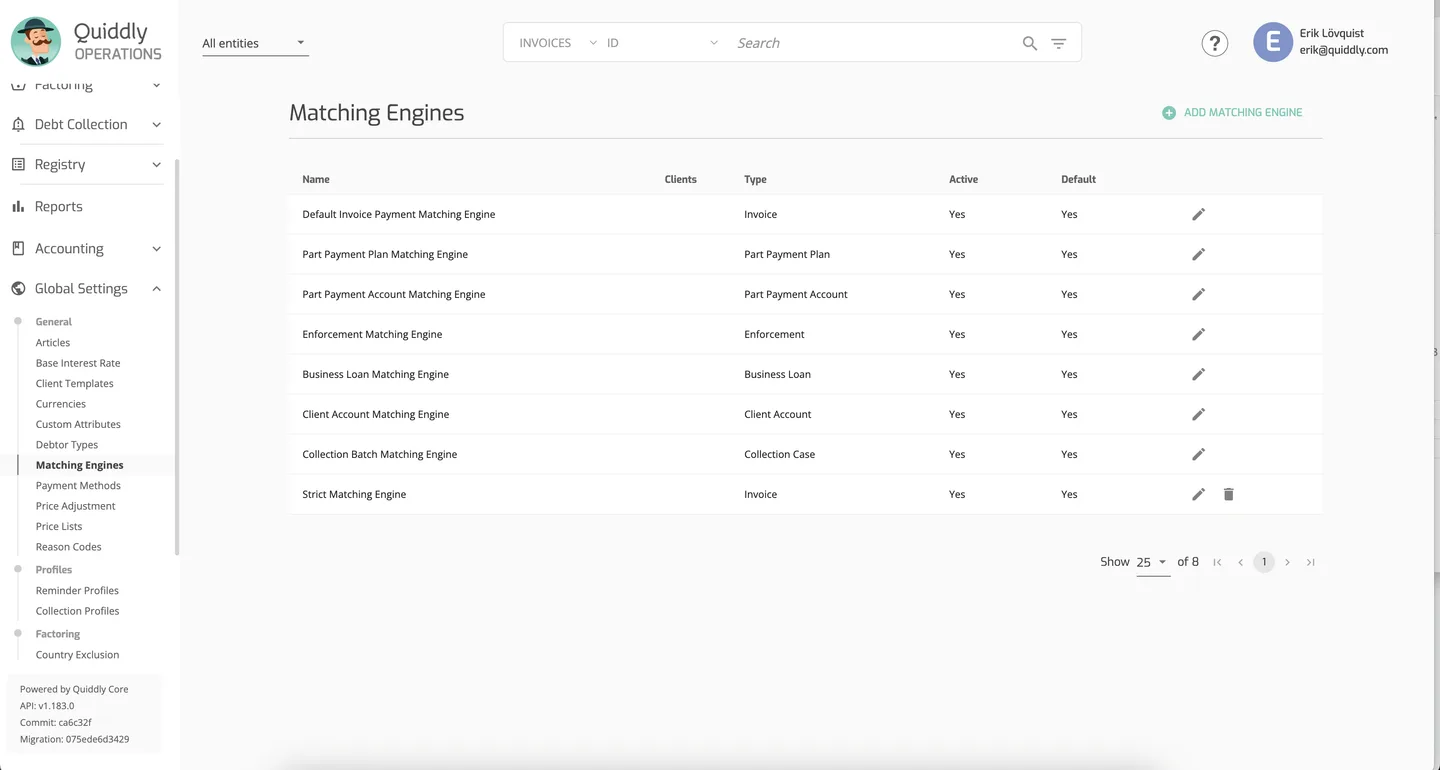Open the ID search field dropdown
This screenshot has height=770, width=1440.
662,43
